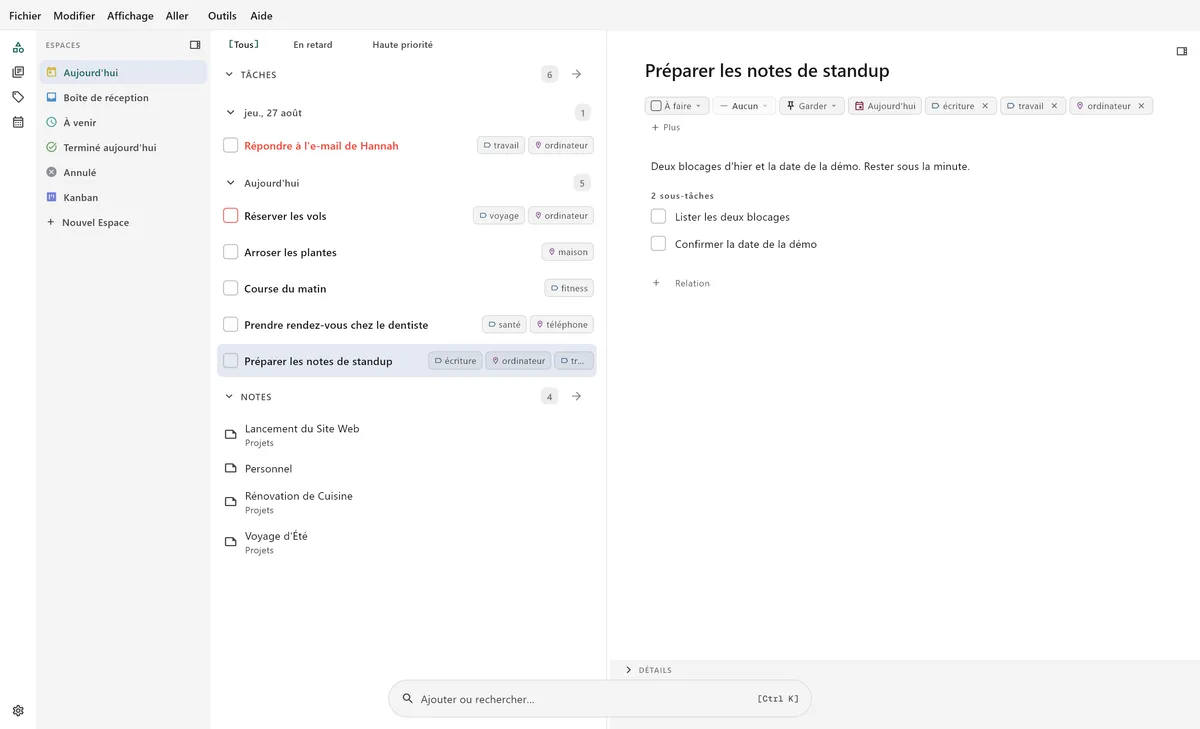Open all tasks via TÂCHES arrow

point(576,74)
